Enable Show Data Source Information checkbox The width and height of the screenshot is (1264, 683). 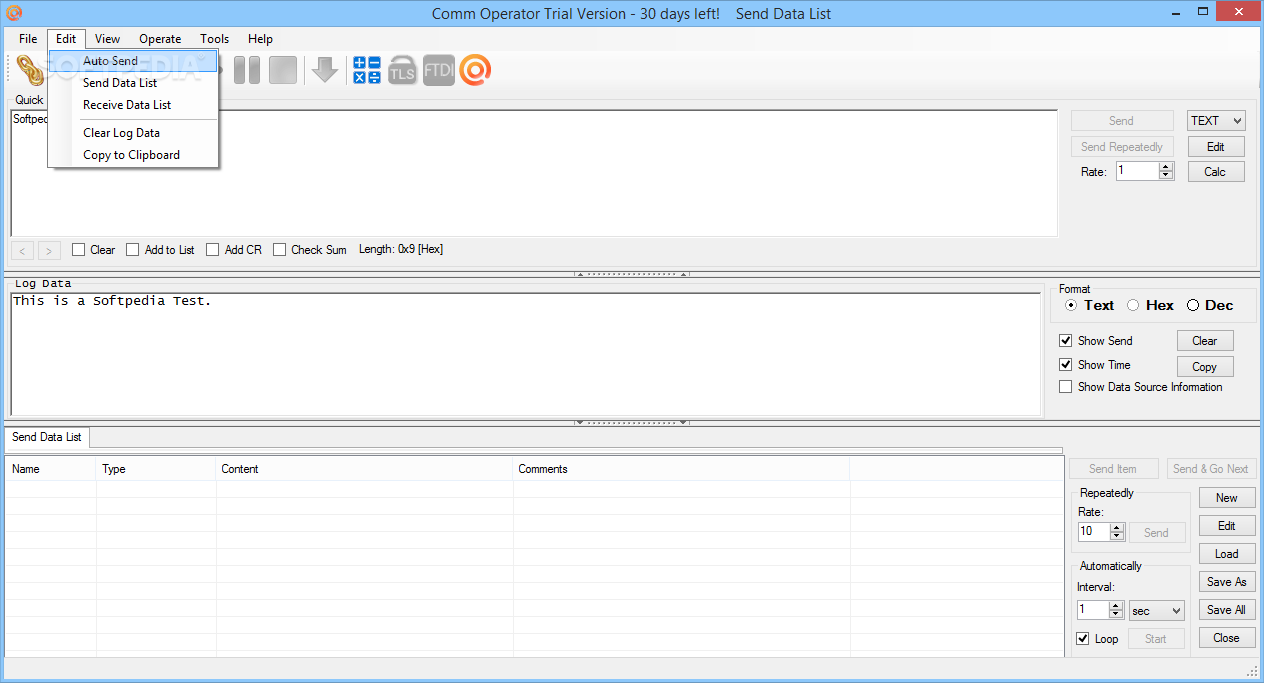click(x=1066, y=387)
